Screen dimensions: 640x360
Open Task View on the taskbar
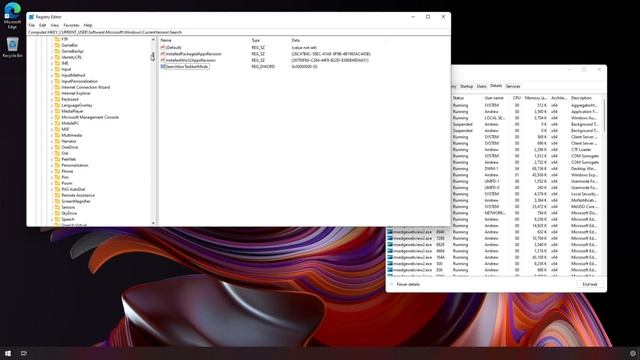pos(24,353)
